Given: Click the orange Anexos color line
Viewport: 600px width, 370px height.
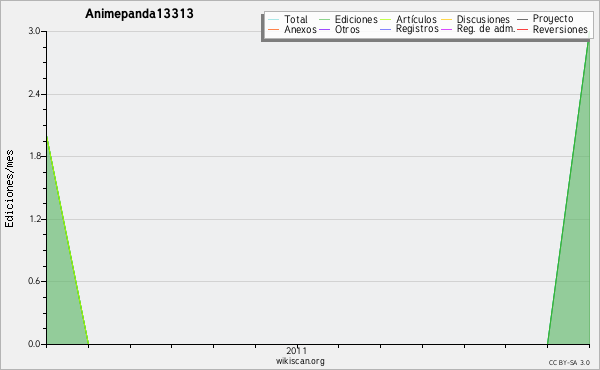Looking at the screenshot, I should click(274, 29).
